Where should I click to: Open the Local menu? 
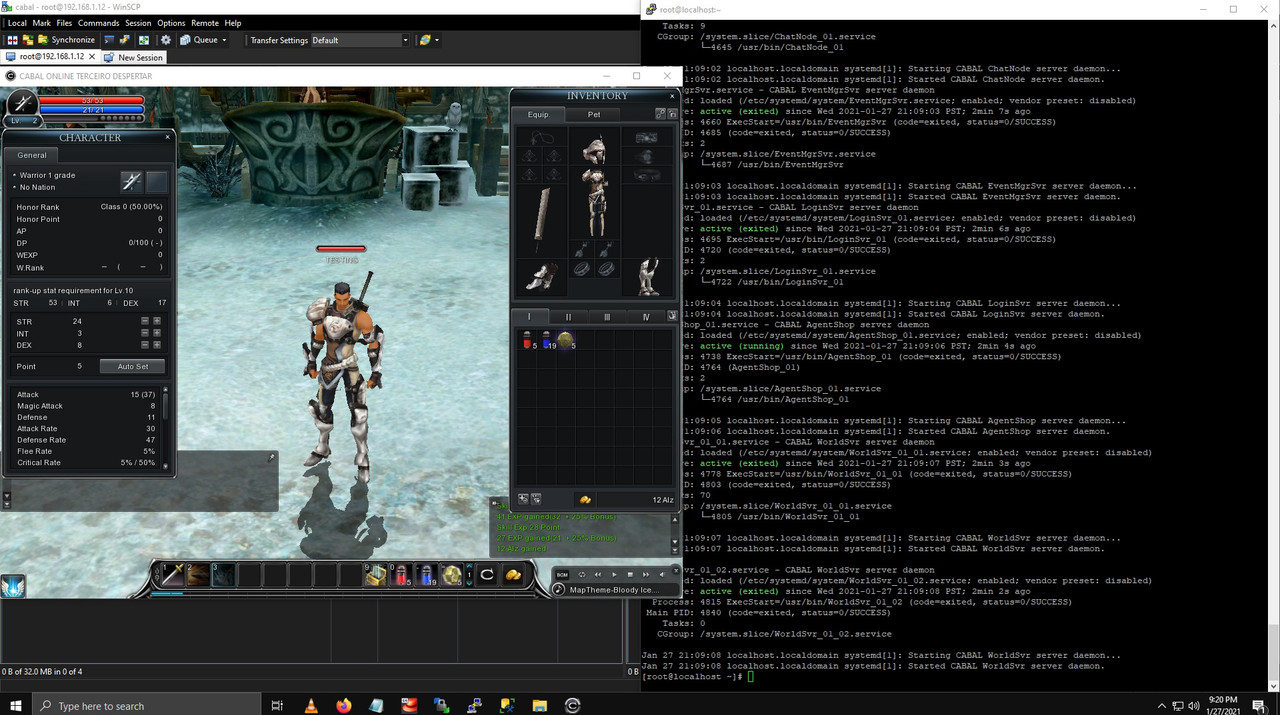coord(17,23)
